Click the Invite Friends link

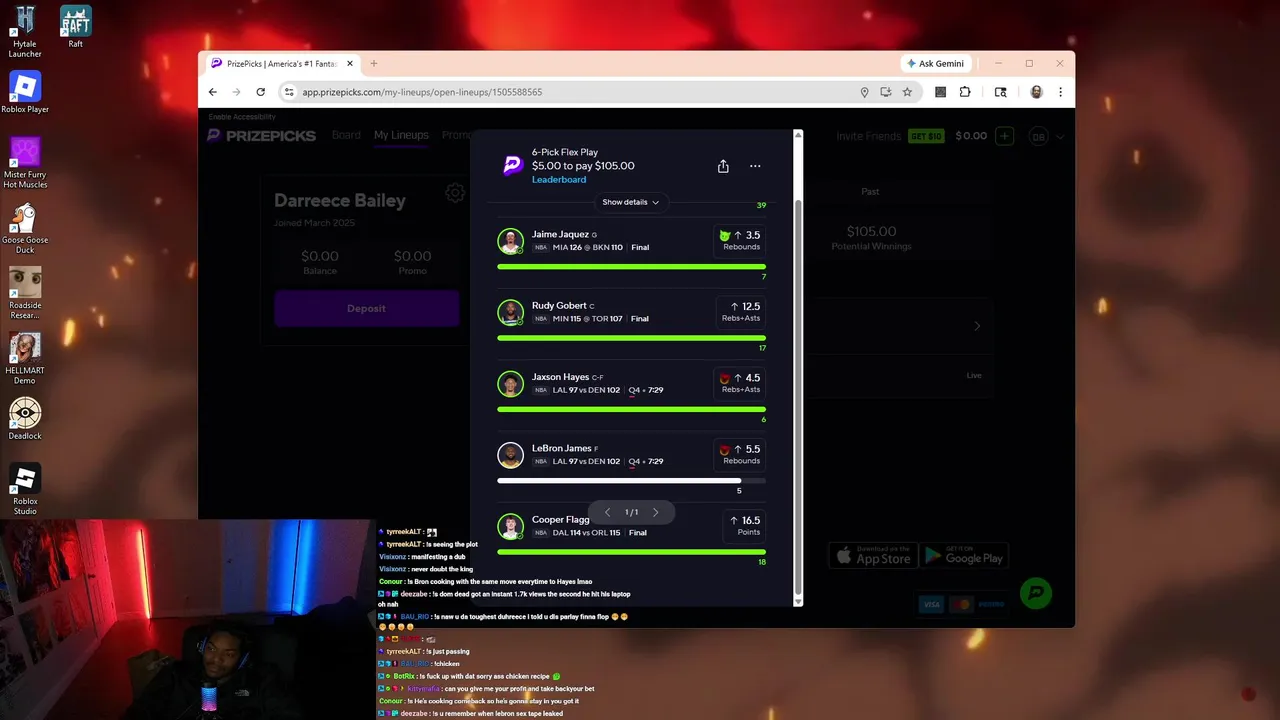(x=869, y=136)
